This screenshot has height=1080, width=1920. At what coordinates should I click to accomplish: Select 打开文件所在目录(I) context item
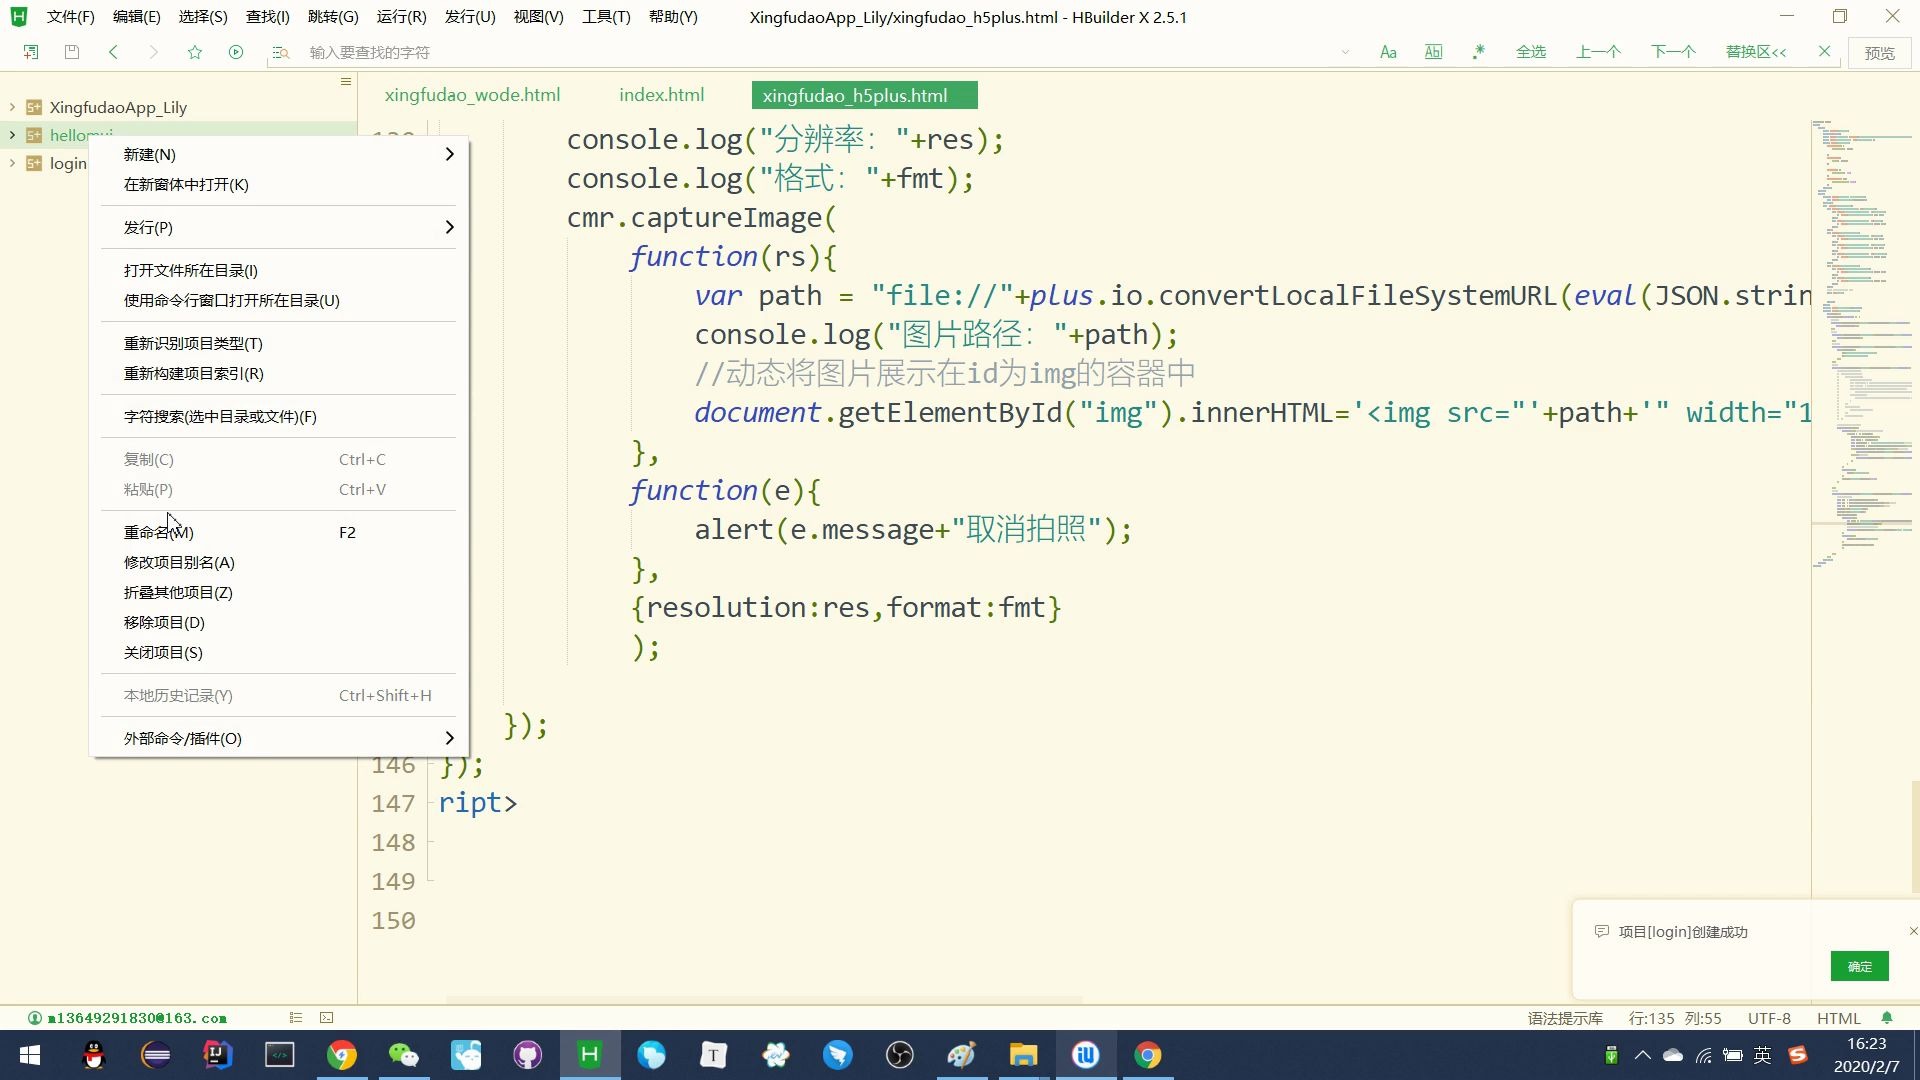click(x=279, y=270)
